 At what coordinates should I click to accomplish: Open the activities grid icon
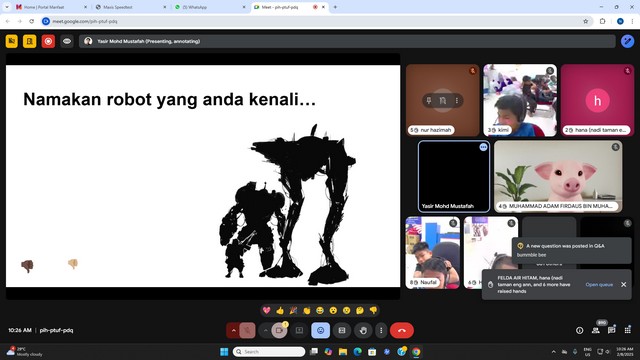(x=627, y=330)
